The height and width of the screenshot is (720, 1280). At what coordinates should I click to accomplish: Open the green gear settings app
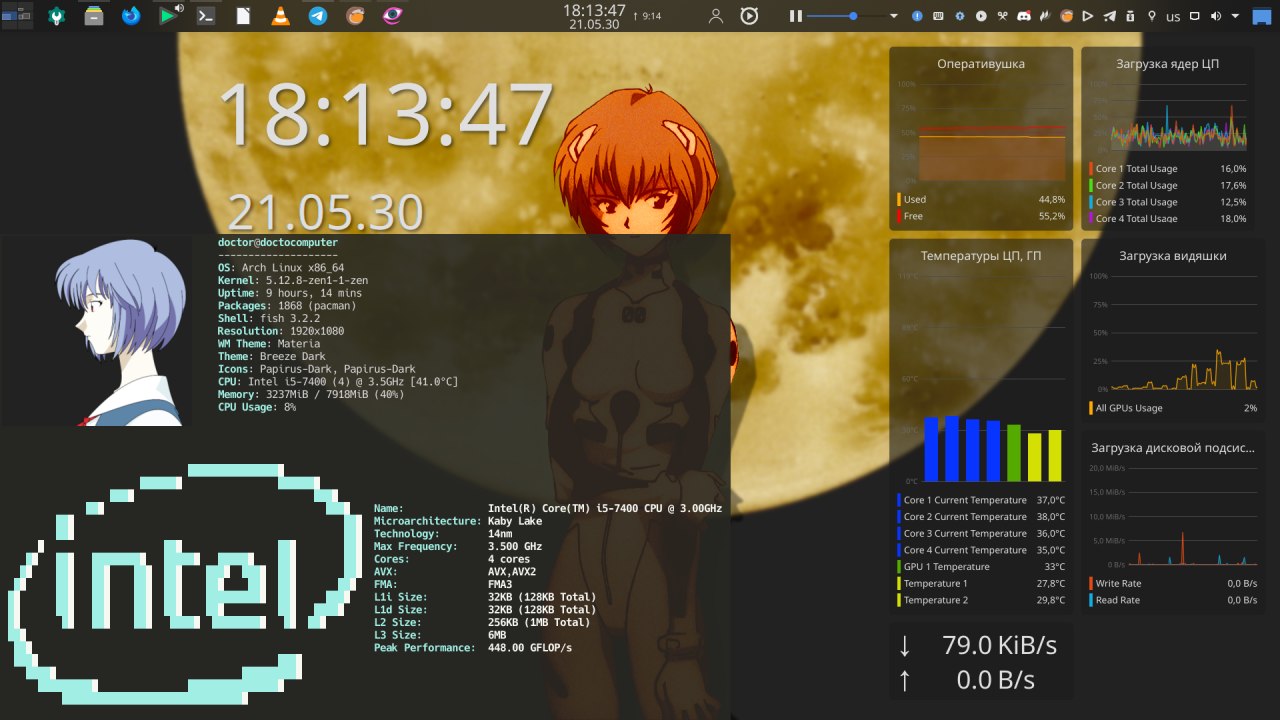point(58,16)
